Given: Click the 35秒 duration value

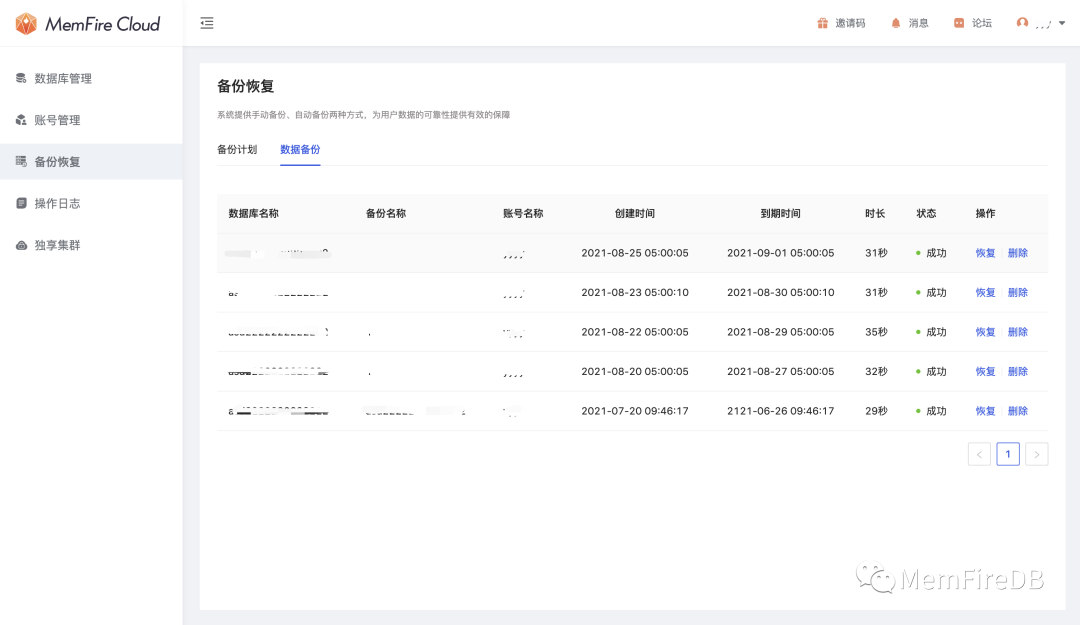Looking at the screenshot, I should (876, 332).
